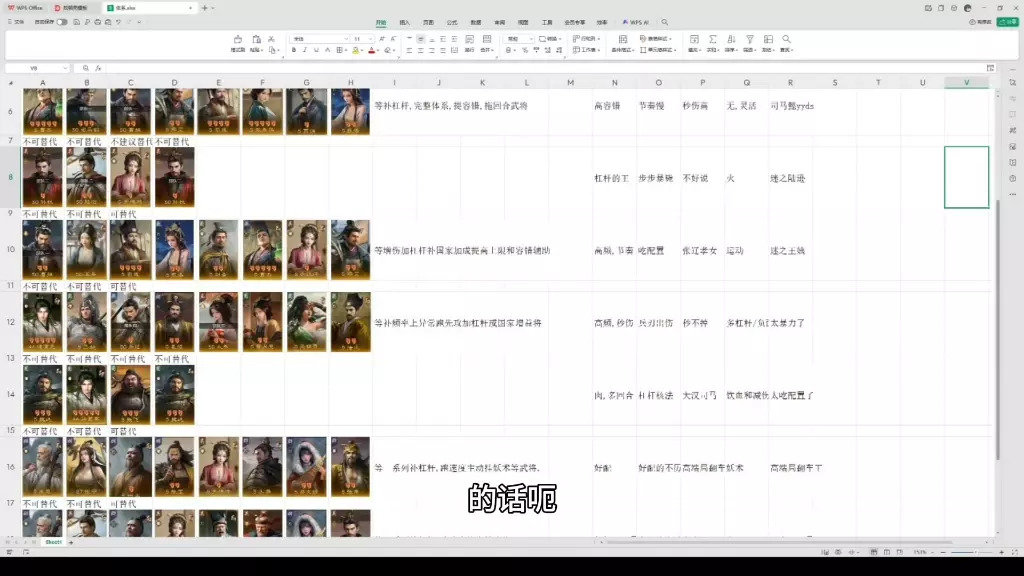Open the File menu
Screen dimensions: 1024x576
tap(16, 22)
